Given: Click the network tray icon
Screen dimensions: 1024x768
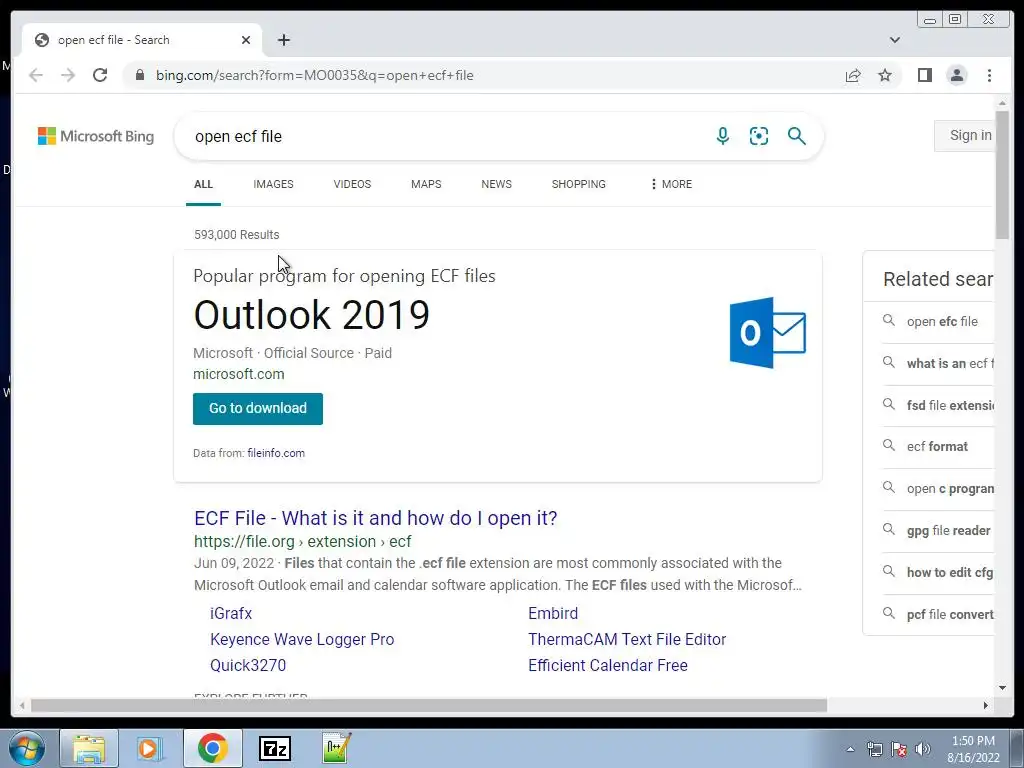Looking at the screenshot, I should tap(874, 749).
